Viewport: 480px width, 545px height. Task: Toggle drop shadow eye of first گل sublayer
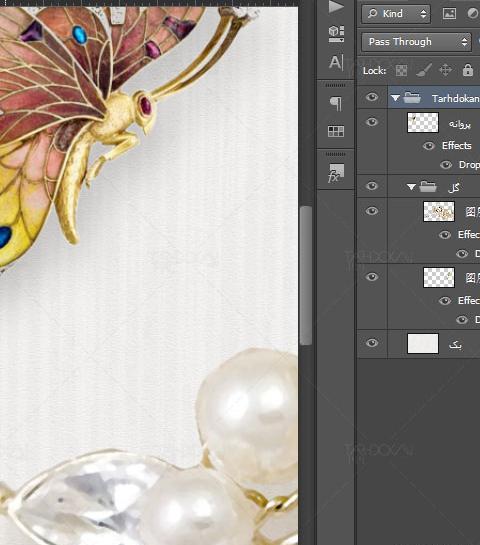point(462,254)
